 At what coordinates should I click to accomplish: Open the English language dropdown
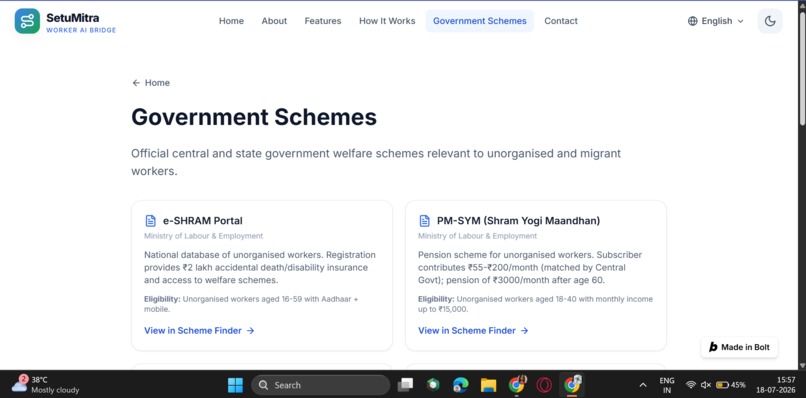716,21
